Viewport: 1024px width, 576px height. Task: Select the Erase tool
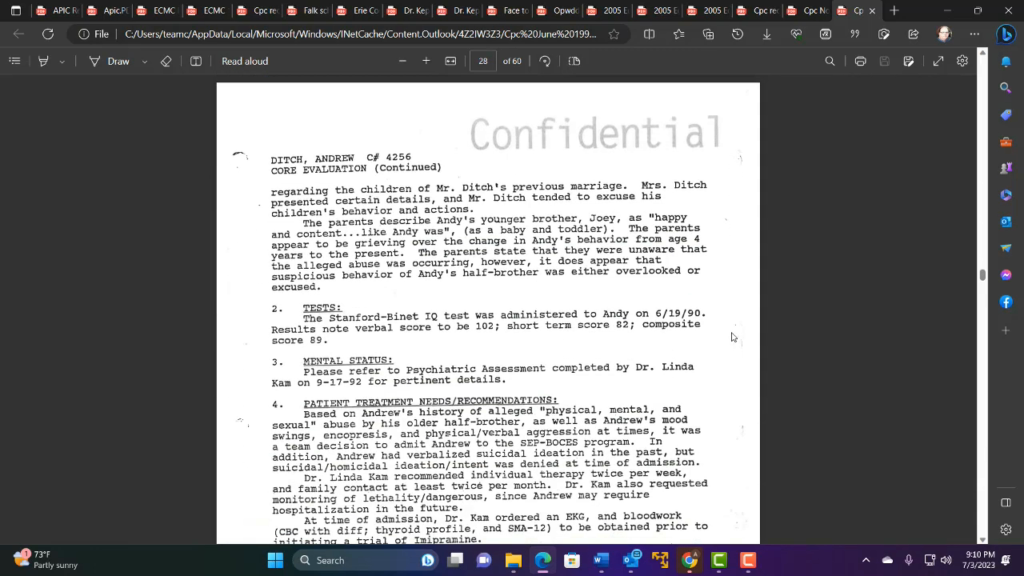pos(166,61)
